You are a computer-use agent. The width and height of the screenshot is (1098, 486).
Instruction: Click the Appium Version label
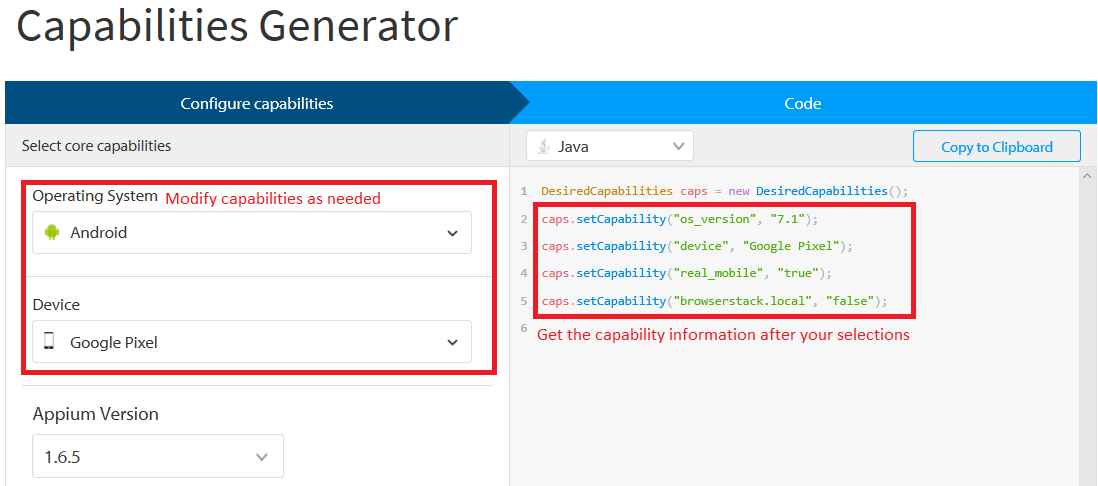[x=95, y=415]
